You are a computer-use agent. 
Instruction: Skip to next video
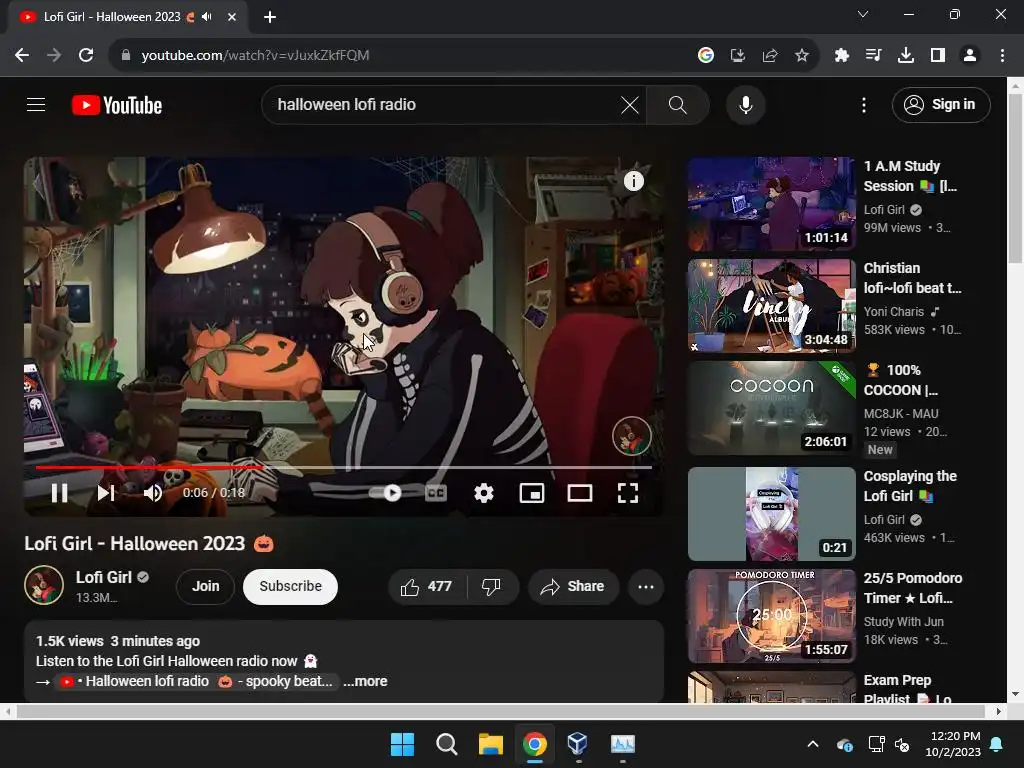pyautogui.click(x=106, y=492)
